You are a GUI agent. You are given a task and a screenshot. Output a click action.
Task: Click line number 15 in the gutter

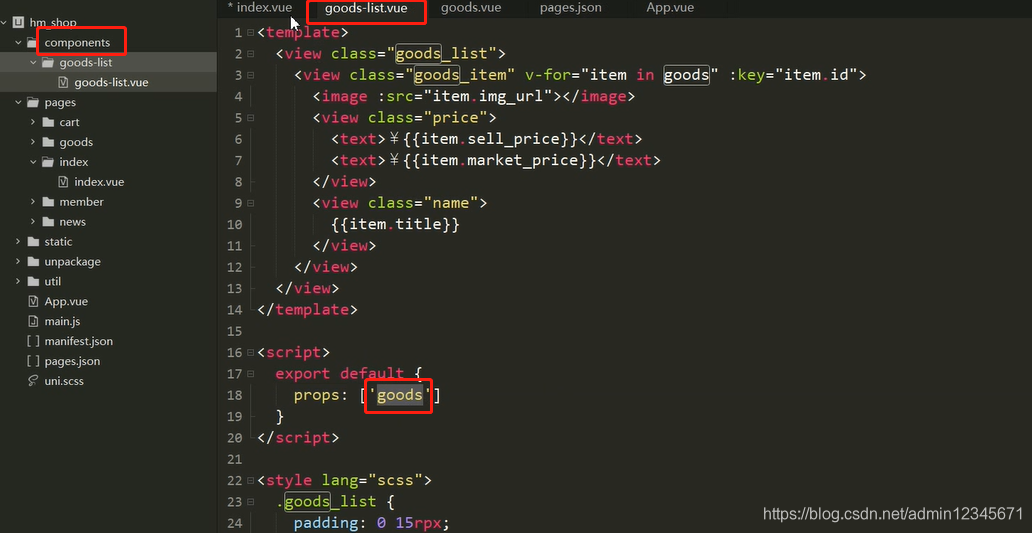pos(234,331)
